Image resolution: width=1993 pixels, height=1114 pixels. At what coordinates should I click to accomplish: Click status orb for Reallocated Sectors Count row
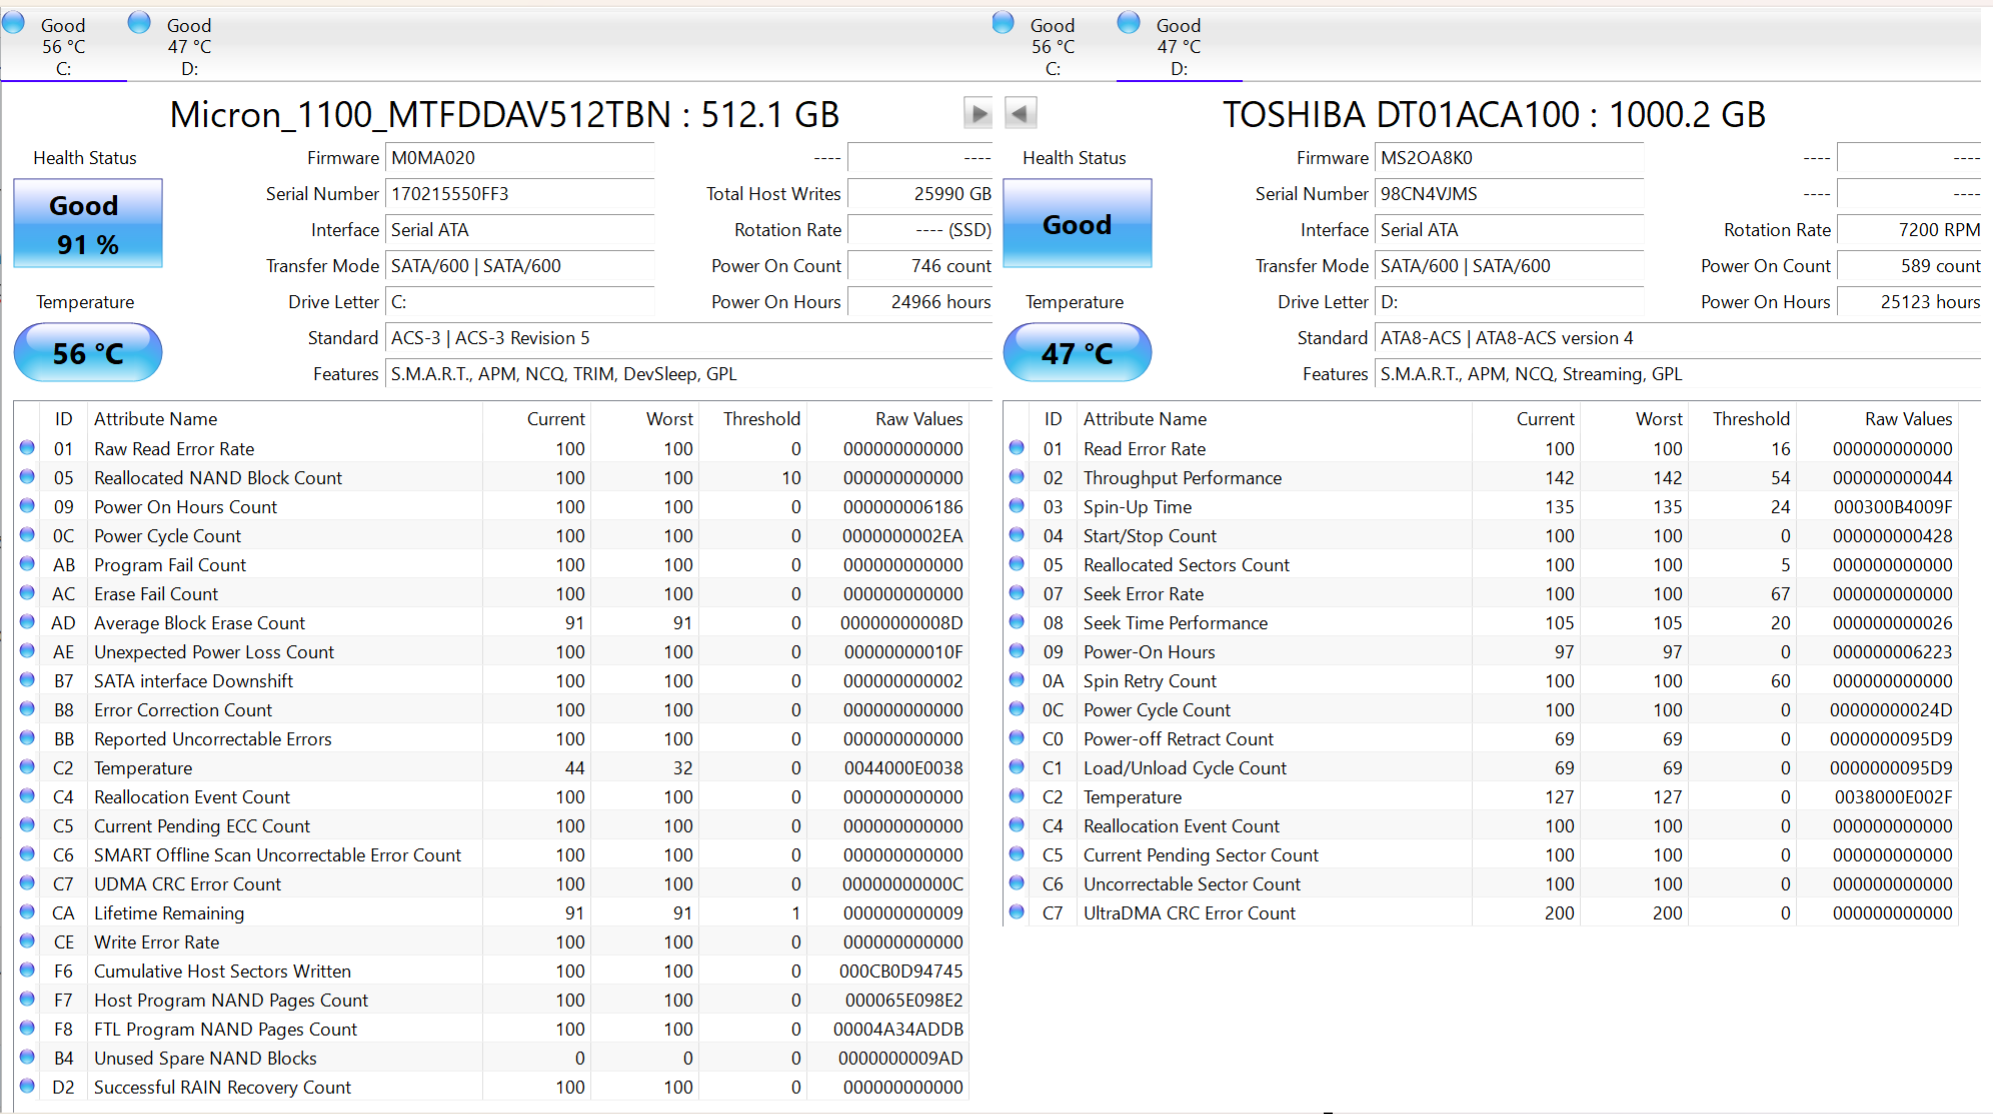point(1017,564)
